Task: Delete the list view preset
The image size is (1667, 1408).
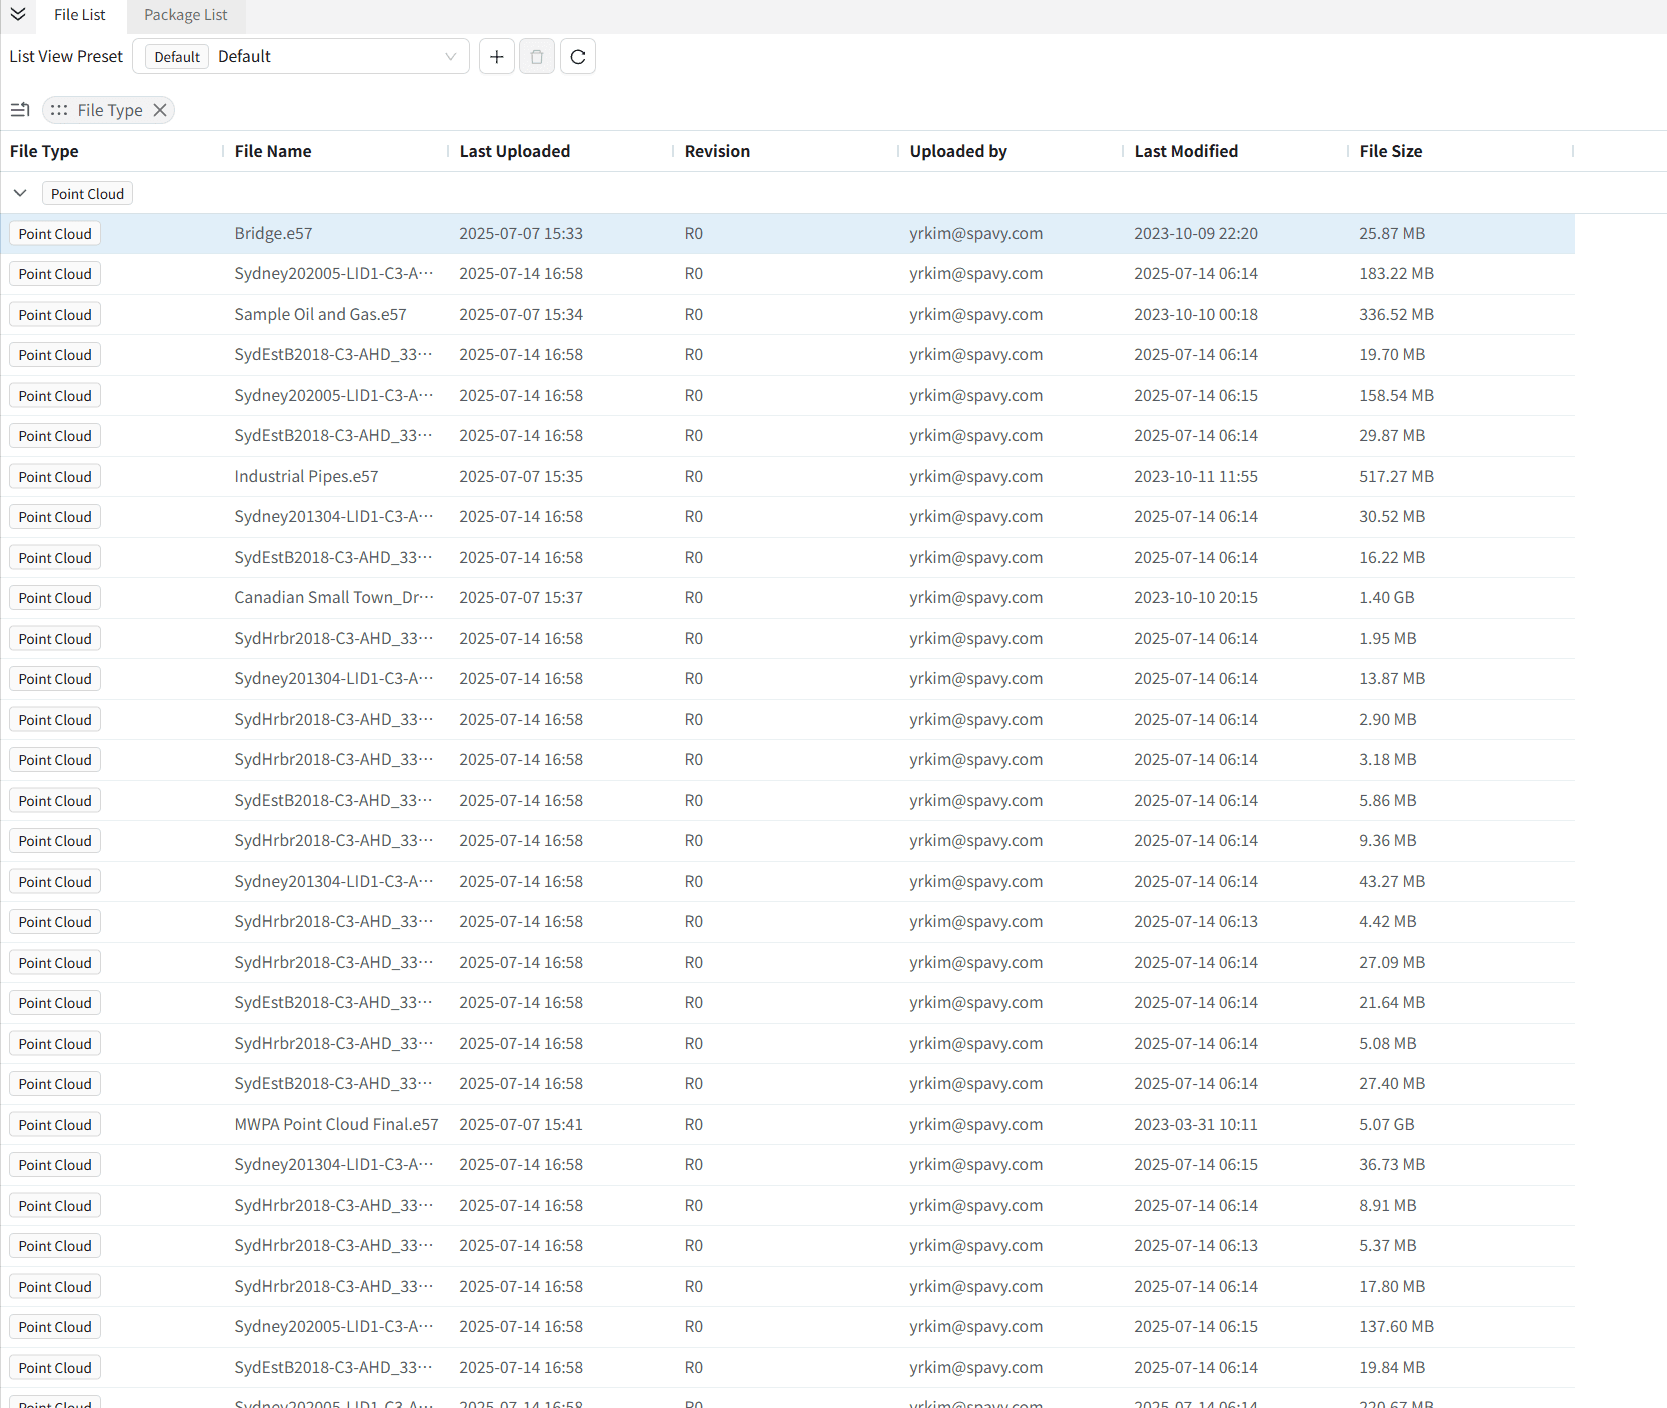Action: click(x=537, y=57)
